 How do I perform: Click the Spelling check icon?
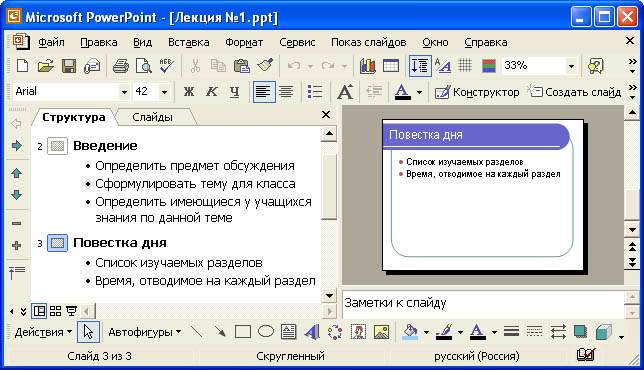click(x=167, y=66)
